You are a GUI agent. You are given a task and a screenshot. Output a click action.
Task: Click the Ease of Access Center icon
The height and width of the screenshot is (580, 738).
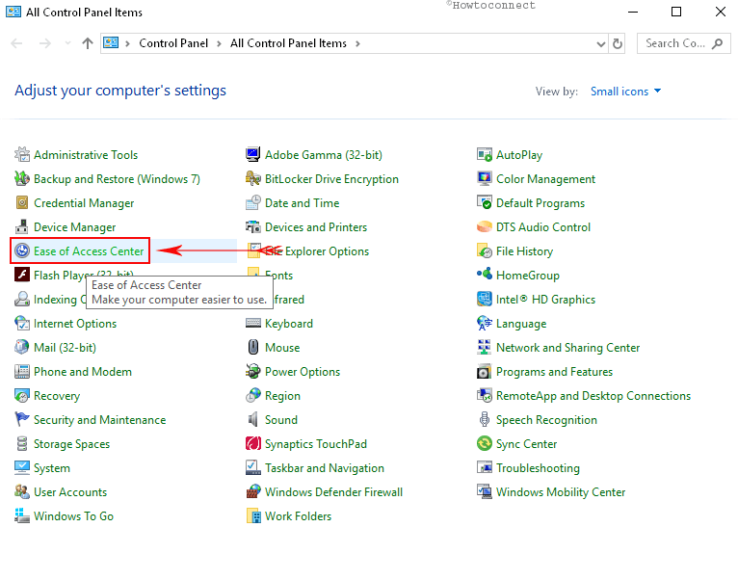(x=22, y=250)
